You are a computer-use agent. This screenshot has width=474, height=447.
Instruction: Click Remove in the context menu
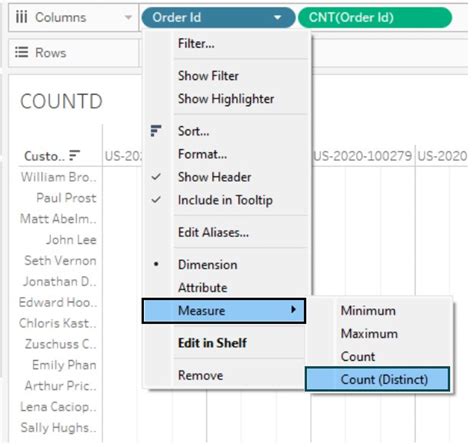point(224,375)
